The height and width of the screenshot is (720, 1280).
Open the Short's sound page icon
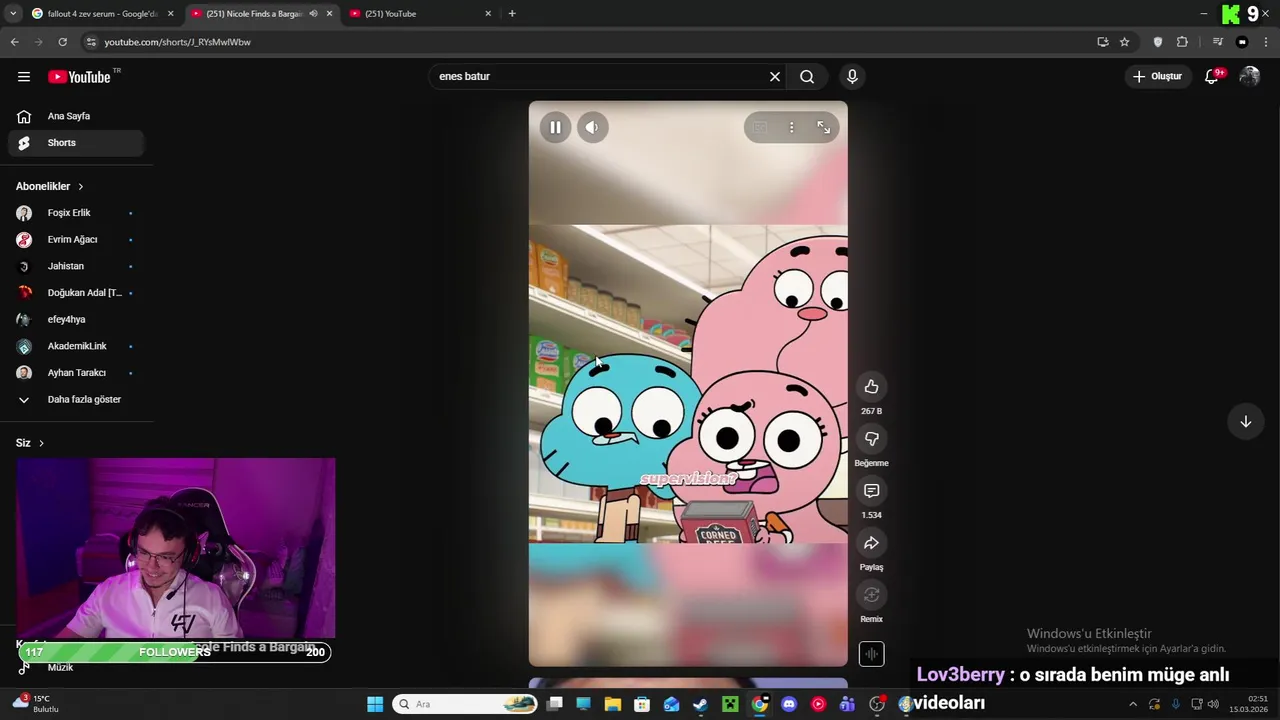[871, 654]
